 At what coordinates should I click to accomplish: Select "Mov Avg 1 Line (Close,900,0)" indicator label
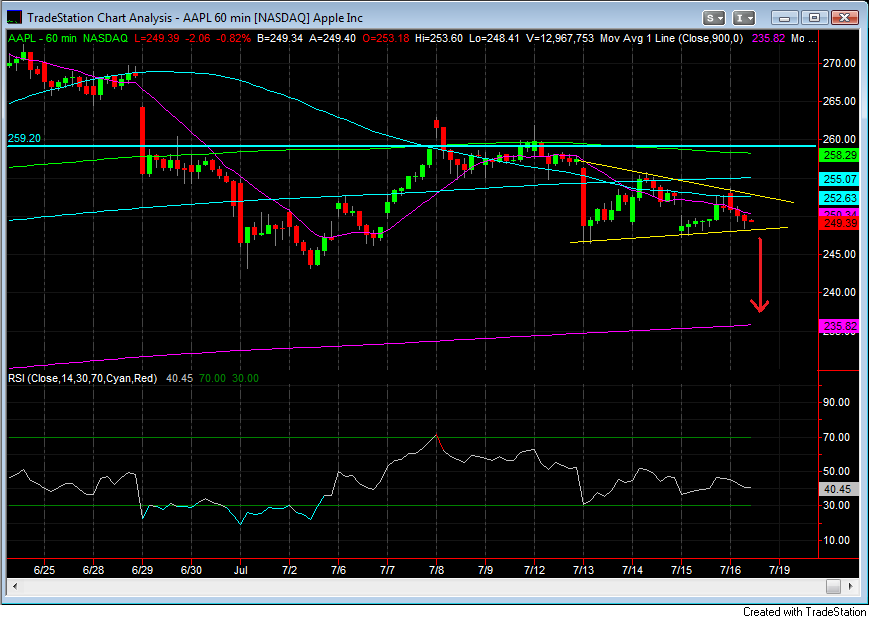pos(672,38)
